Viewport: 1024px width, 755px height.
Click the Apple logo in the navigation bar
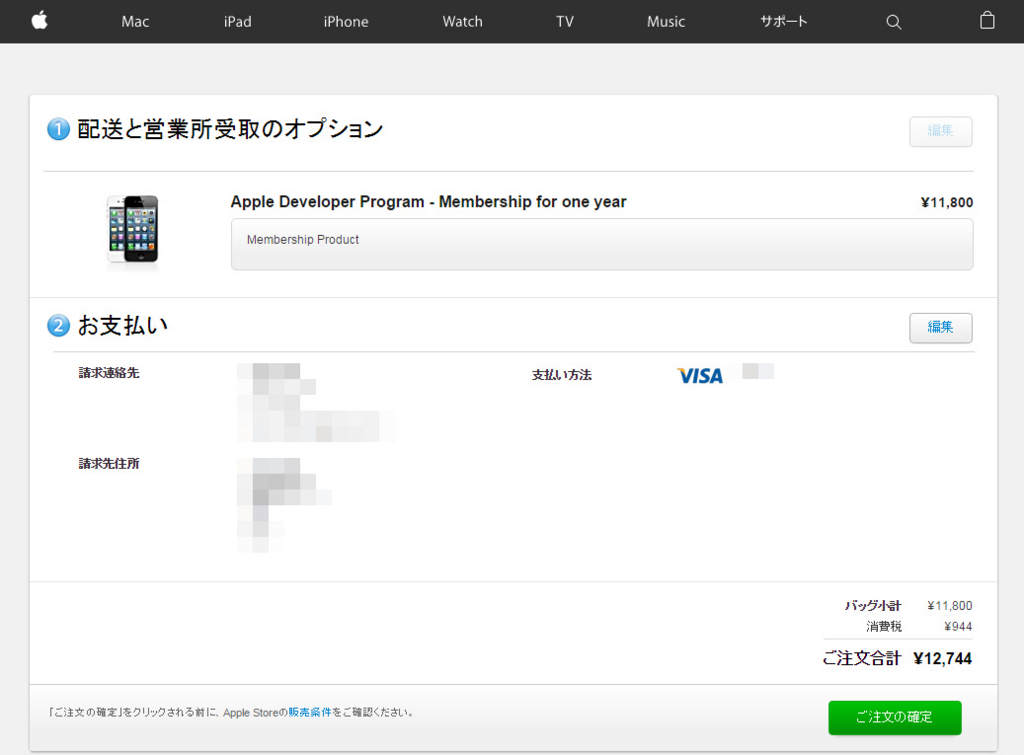click(40, 21)
